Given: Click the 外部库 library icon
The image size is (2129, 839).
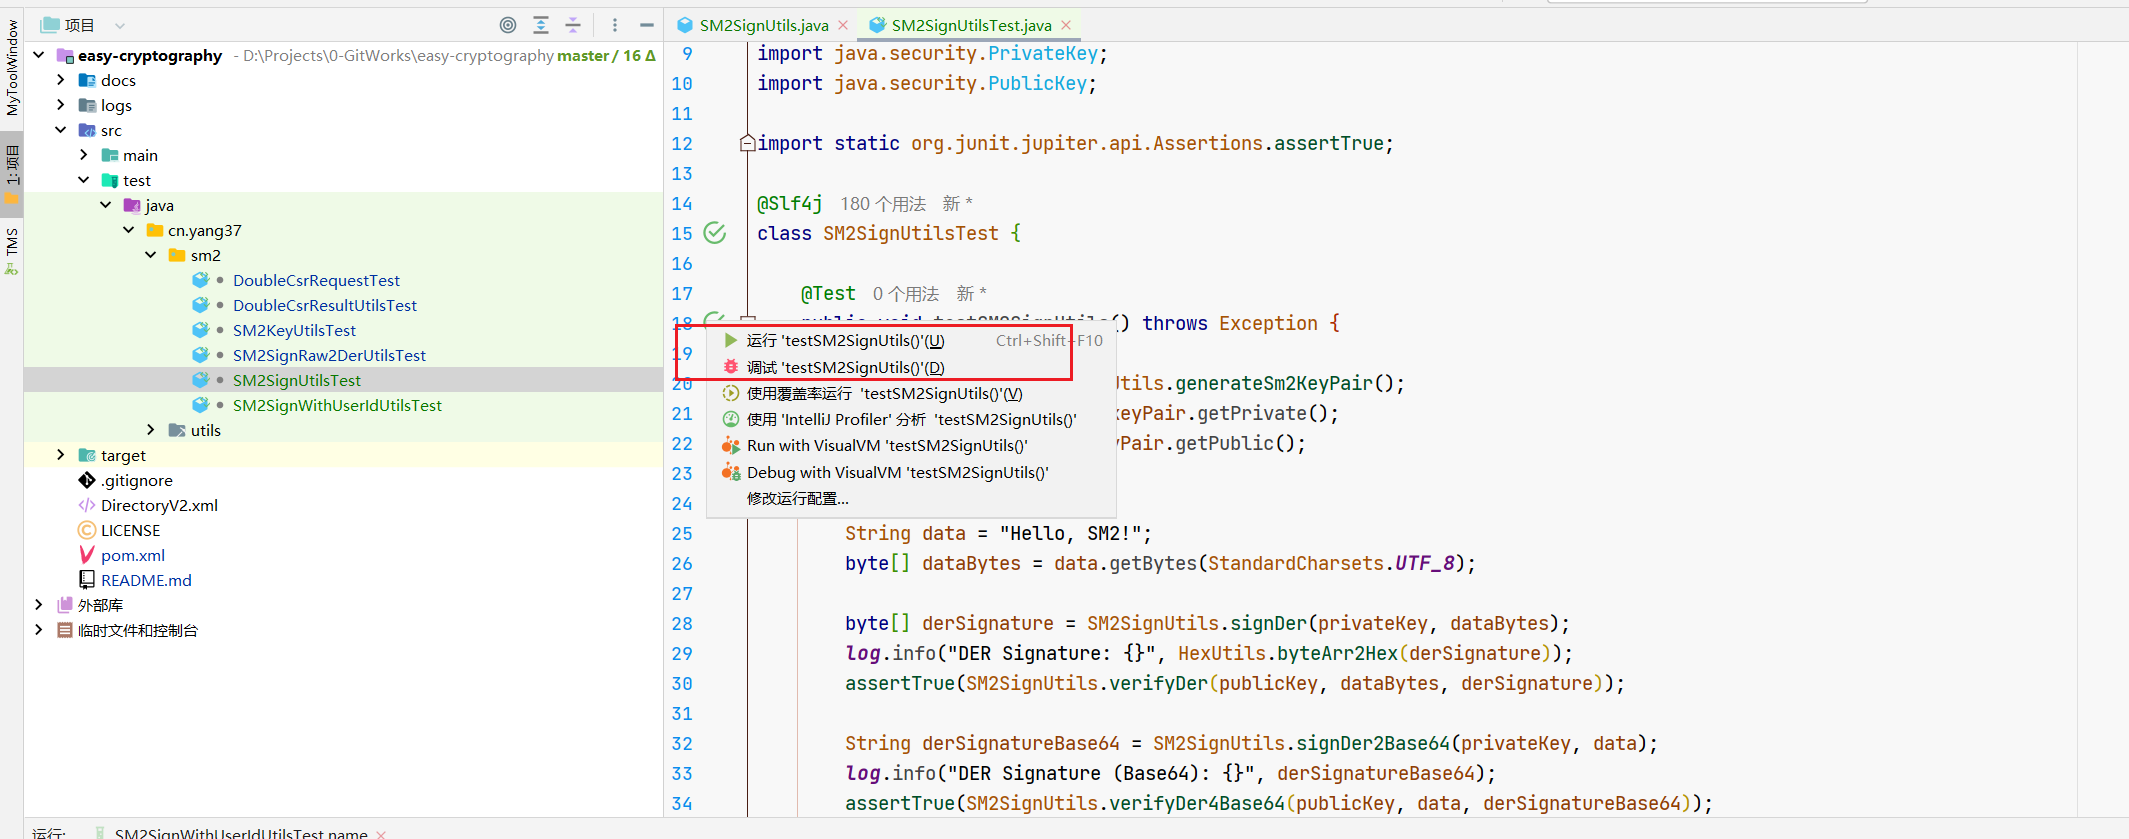Looking at the screenshot, I should [x=65, y=605].
